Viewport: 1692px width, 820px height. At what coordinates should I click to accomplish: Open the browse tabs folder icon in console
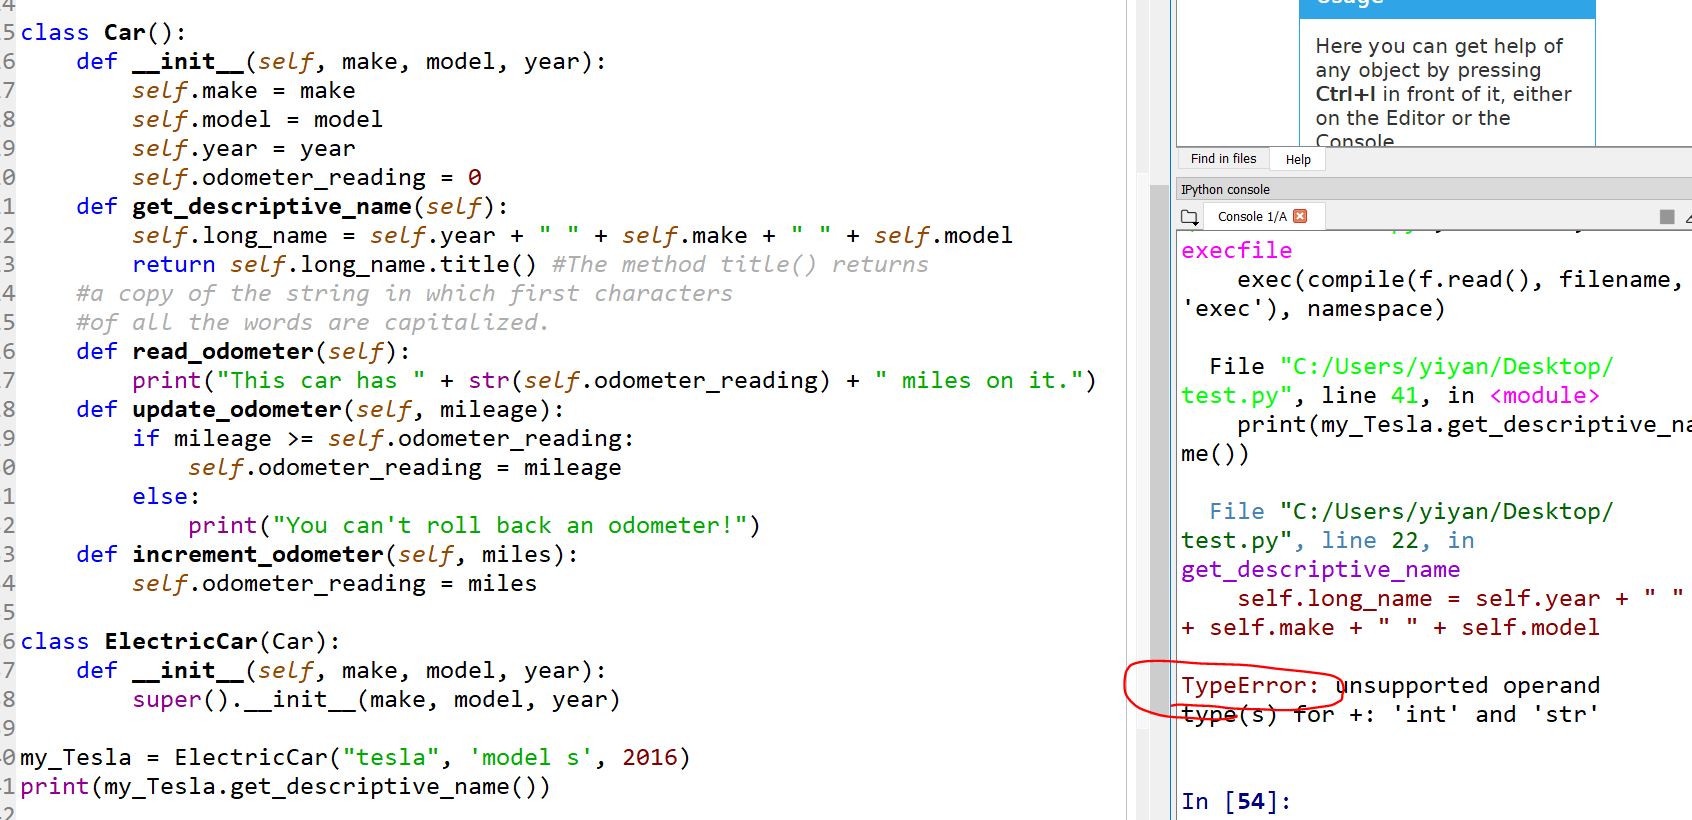(1189, 217)
